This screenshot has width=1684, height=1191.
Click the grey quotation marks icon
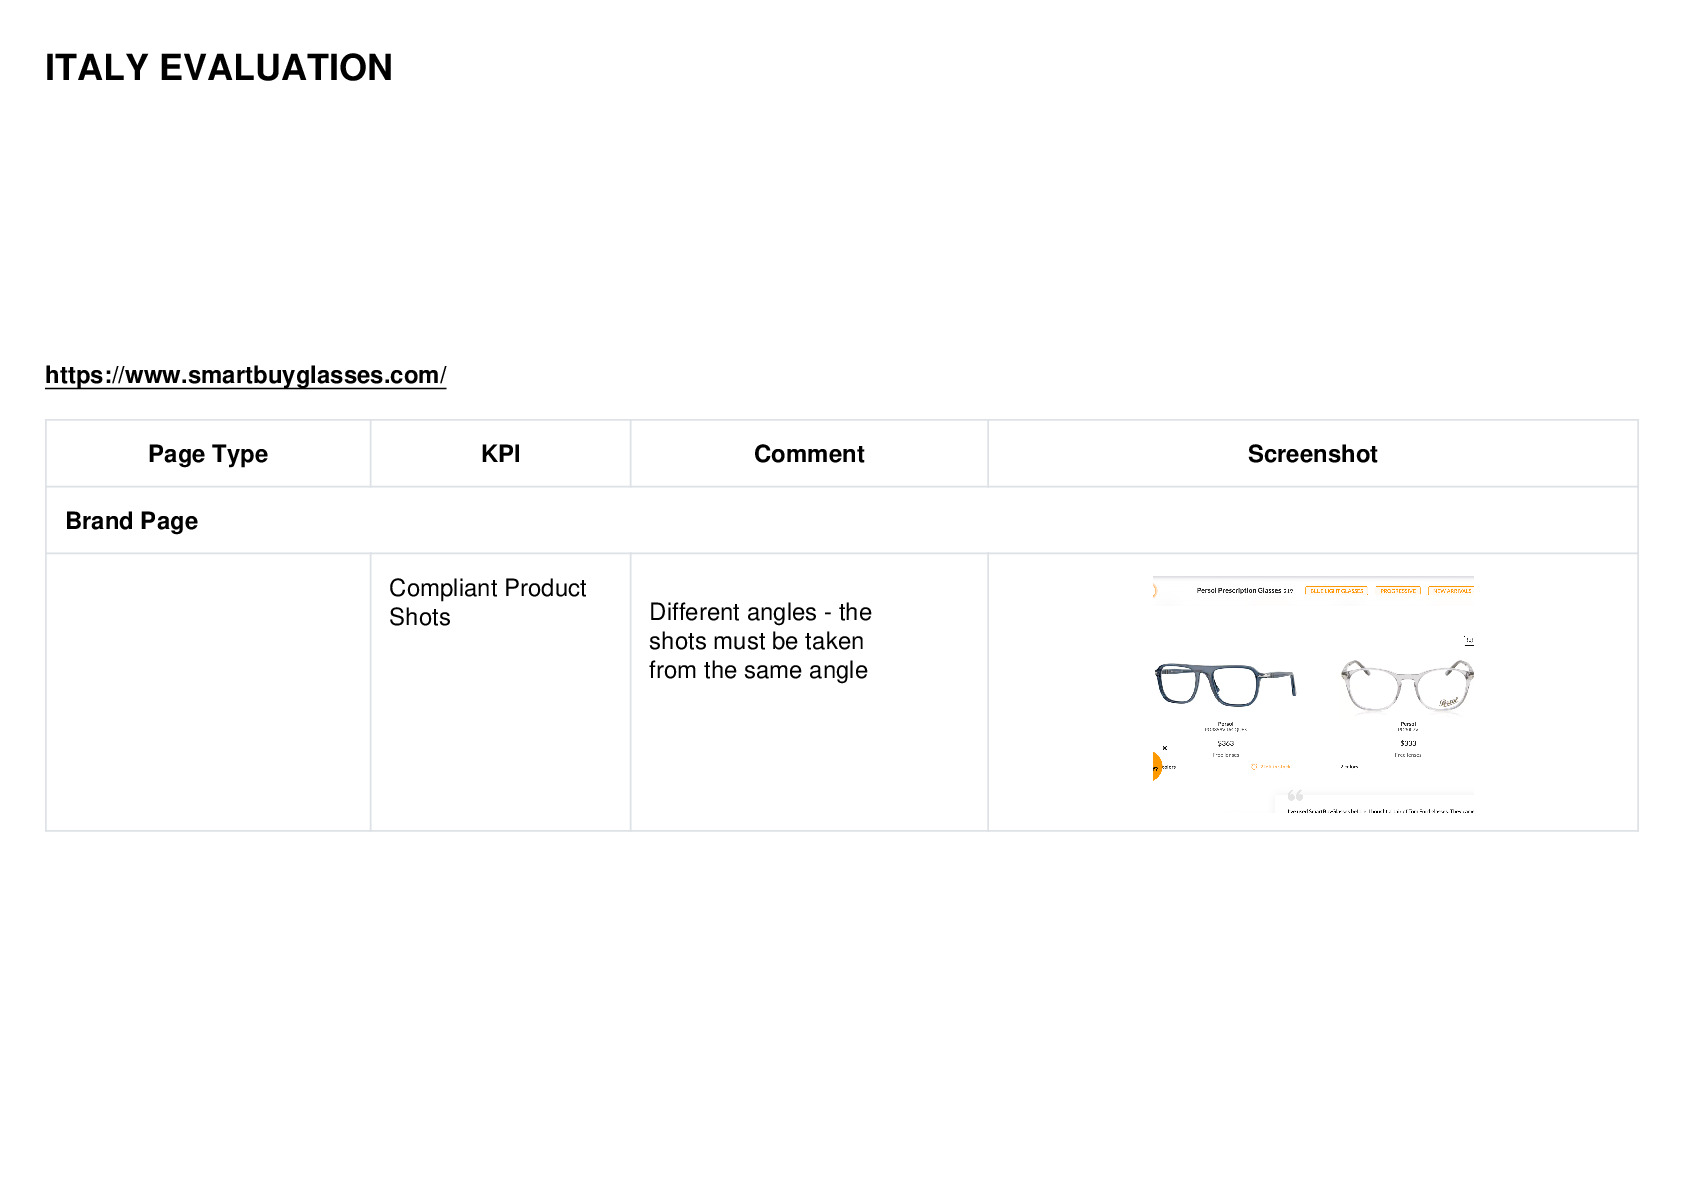click(x=1295, y=796)
